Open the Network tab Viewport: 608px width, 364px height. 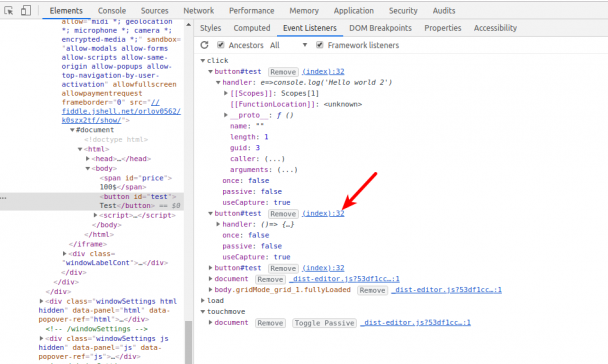pos(199,11)
